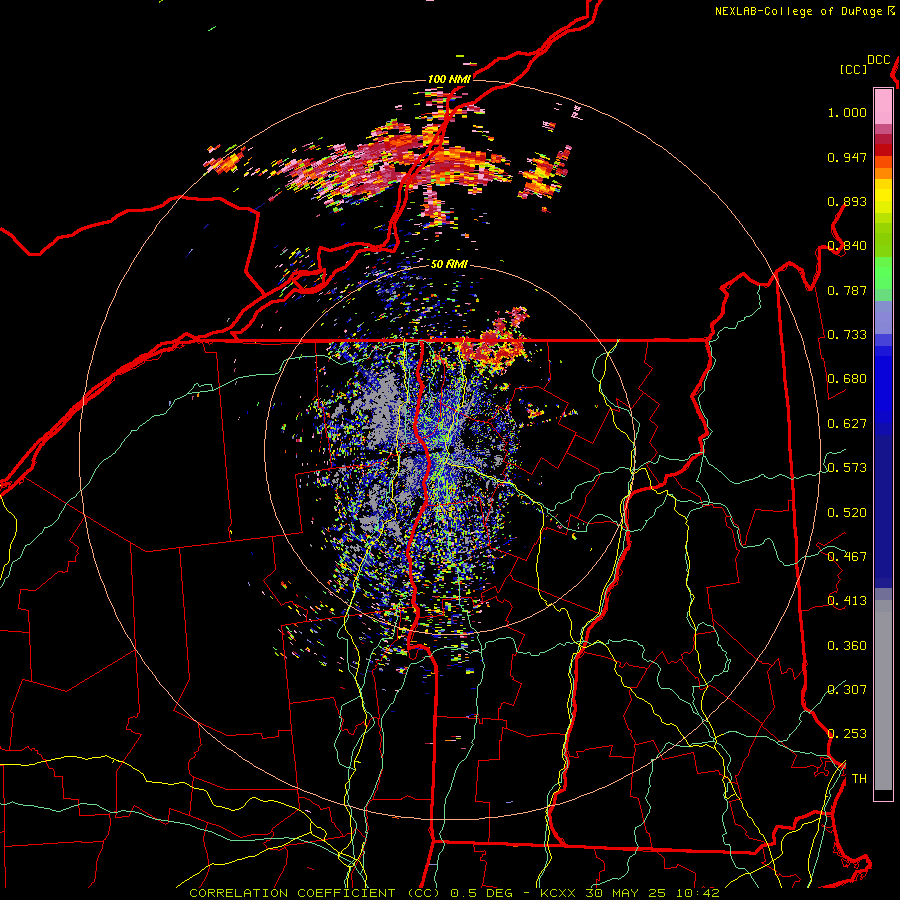Select the 0.627 legend value
Viewport: 900px width, 900px height.
coord(847,424)
